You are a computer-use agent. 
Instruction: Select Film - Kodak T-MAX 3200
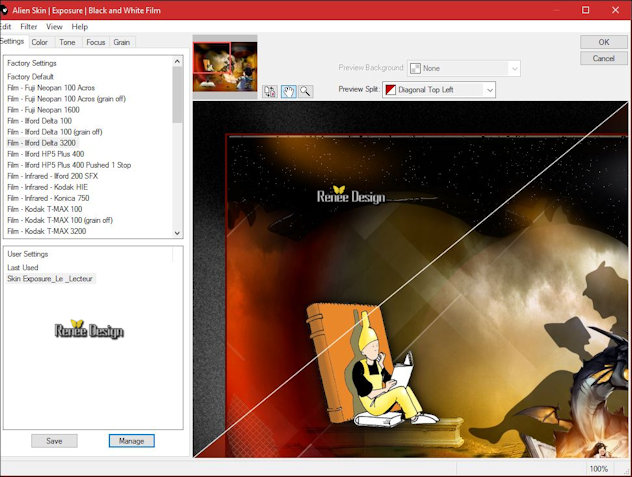click(46, 231)
